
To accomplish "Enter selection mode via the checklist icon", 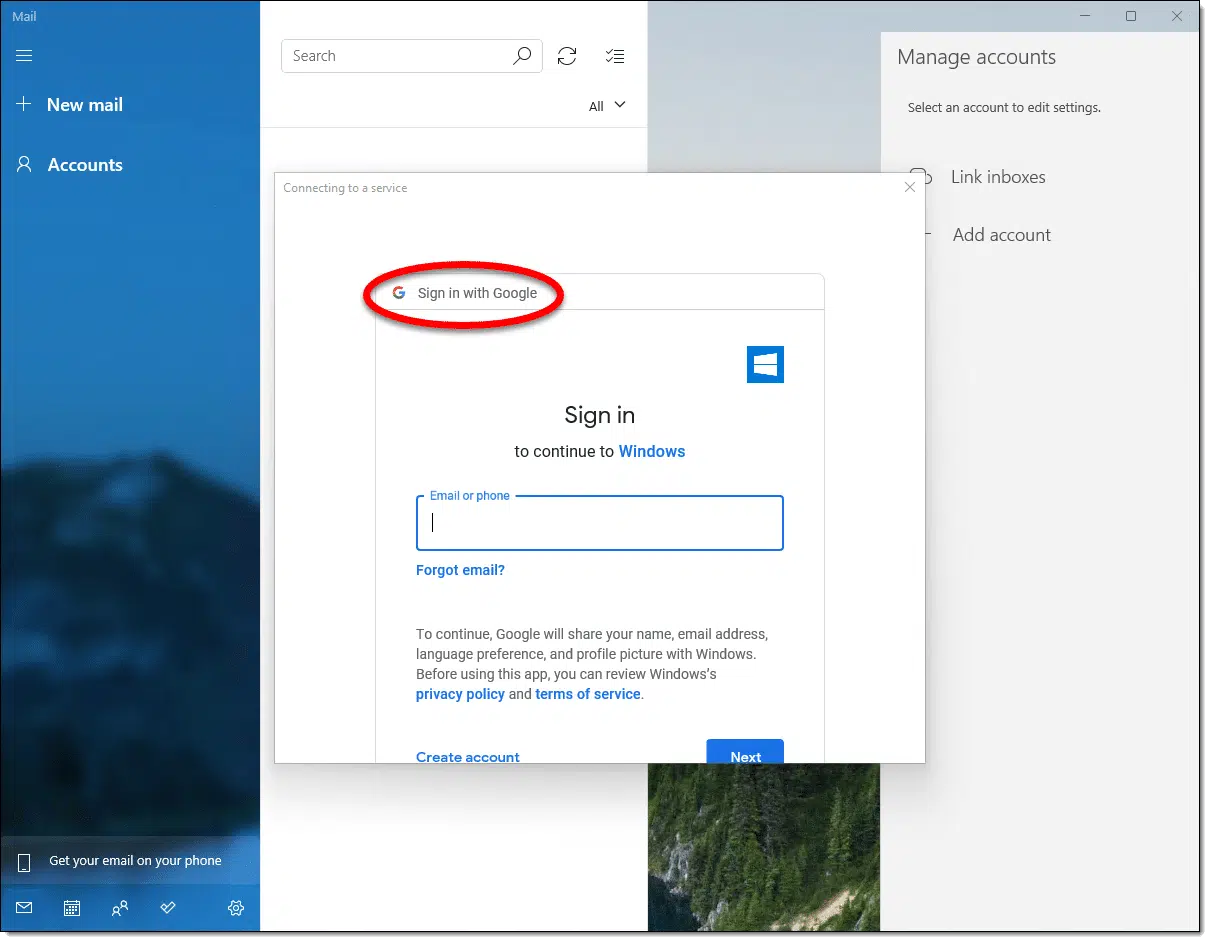I will pyautogui.click(x=615, y=56).
